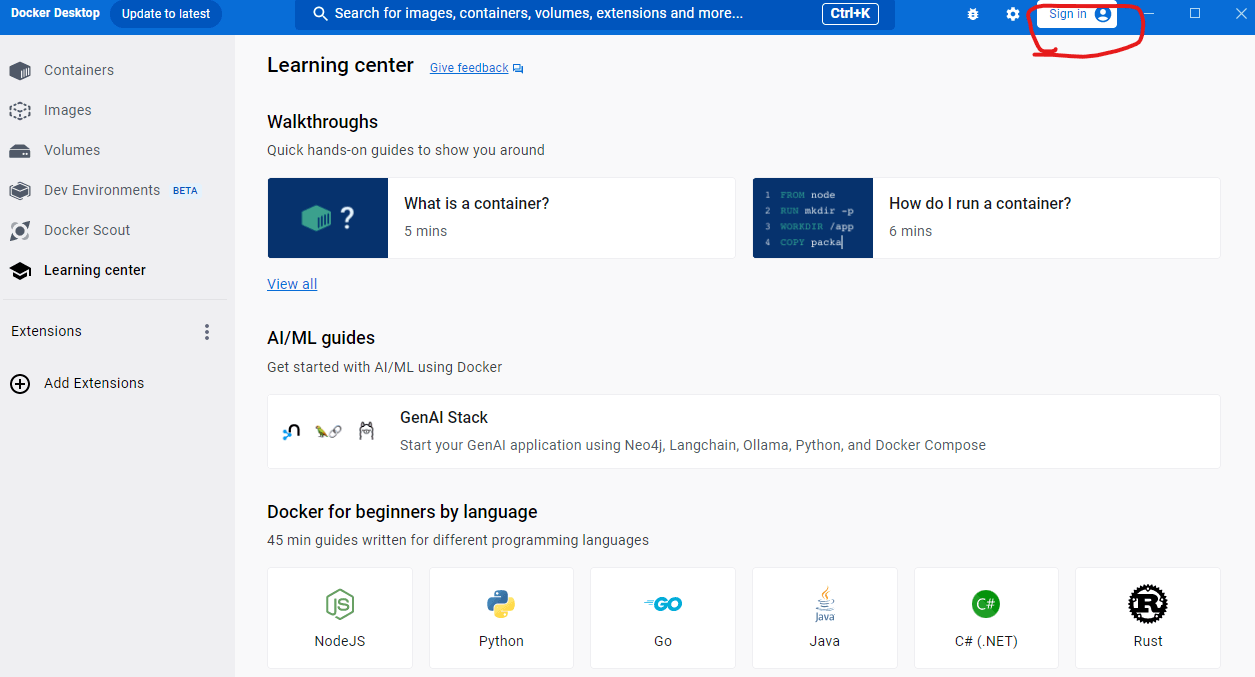Click the NodeJS logo icon
The width and height of the screenshot is (1255, 677).
tap(340, 604)
